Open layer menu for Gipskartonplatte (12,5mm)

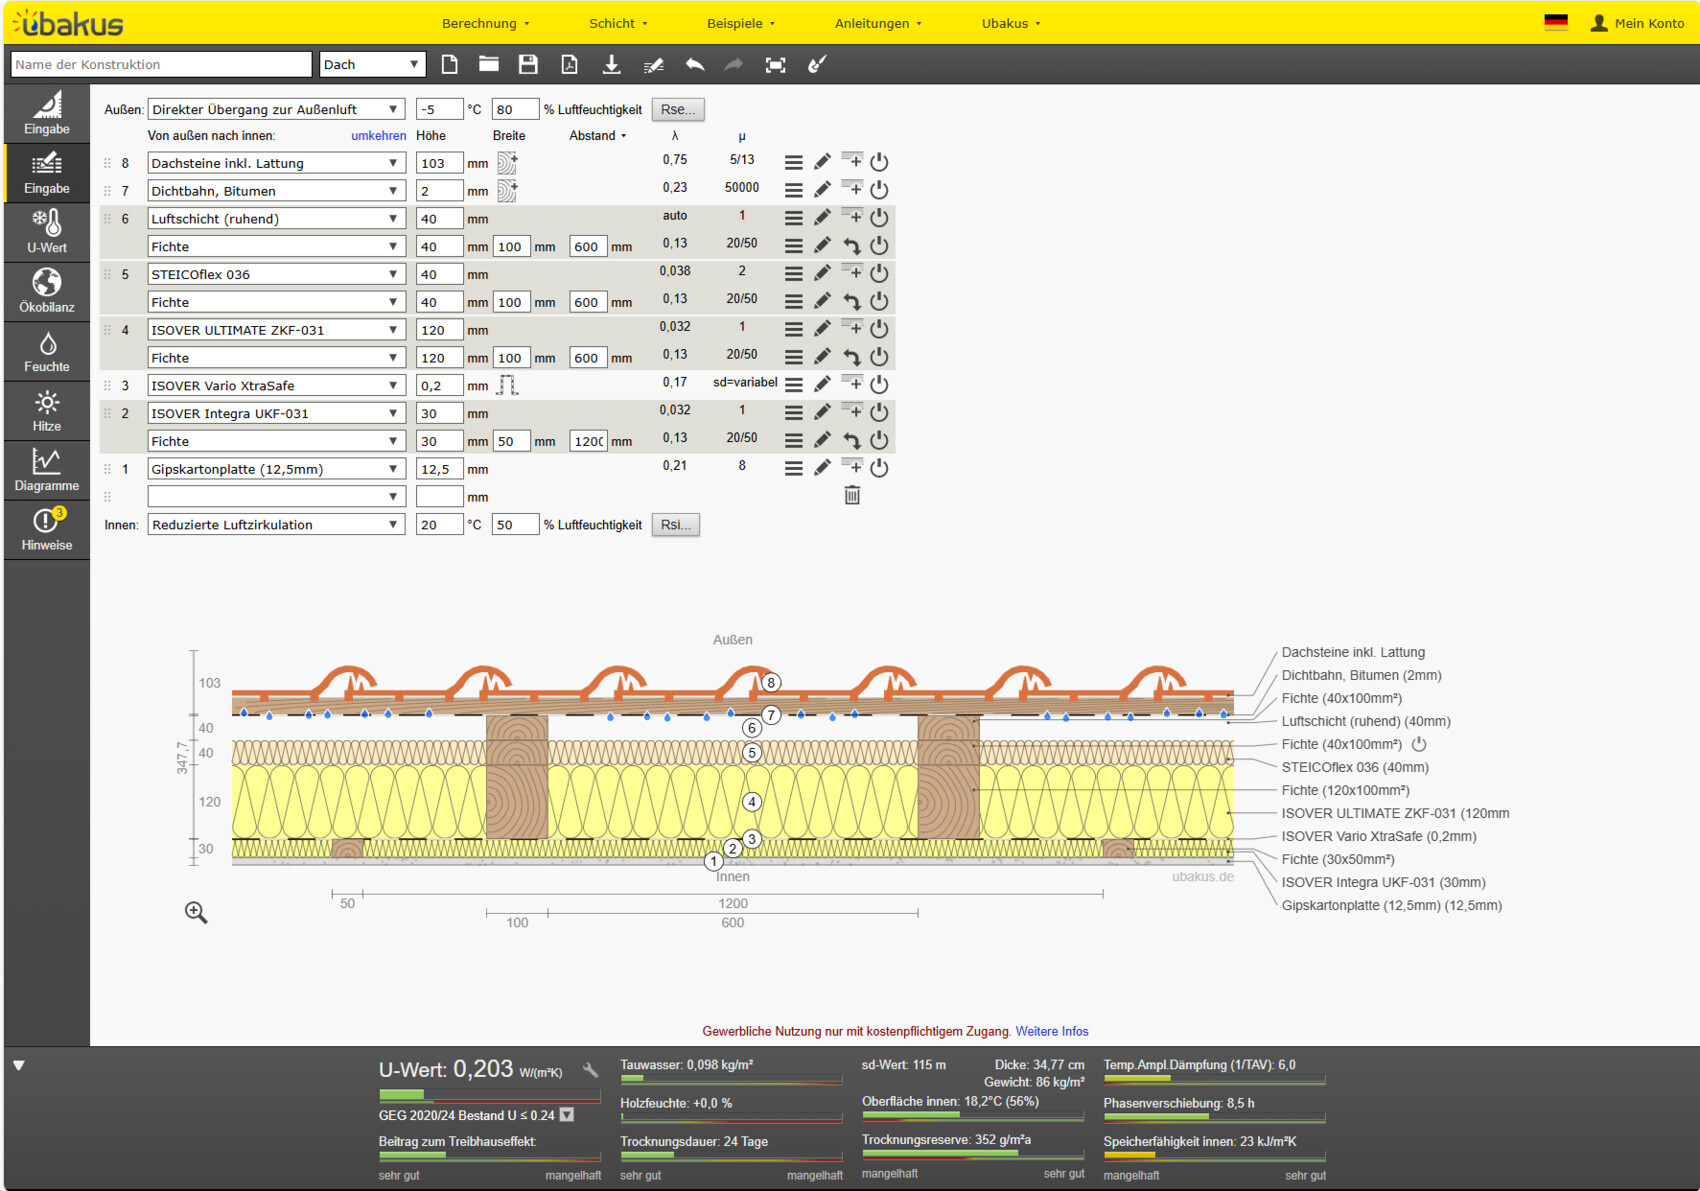[x=794, y=468]
